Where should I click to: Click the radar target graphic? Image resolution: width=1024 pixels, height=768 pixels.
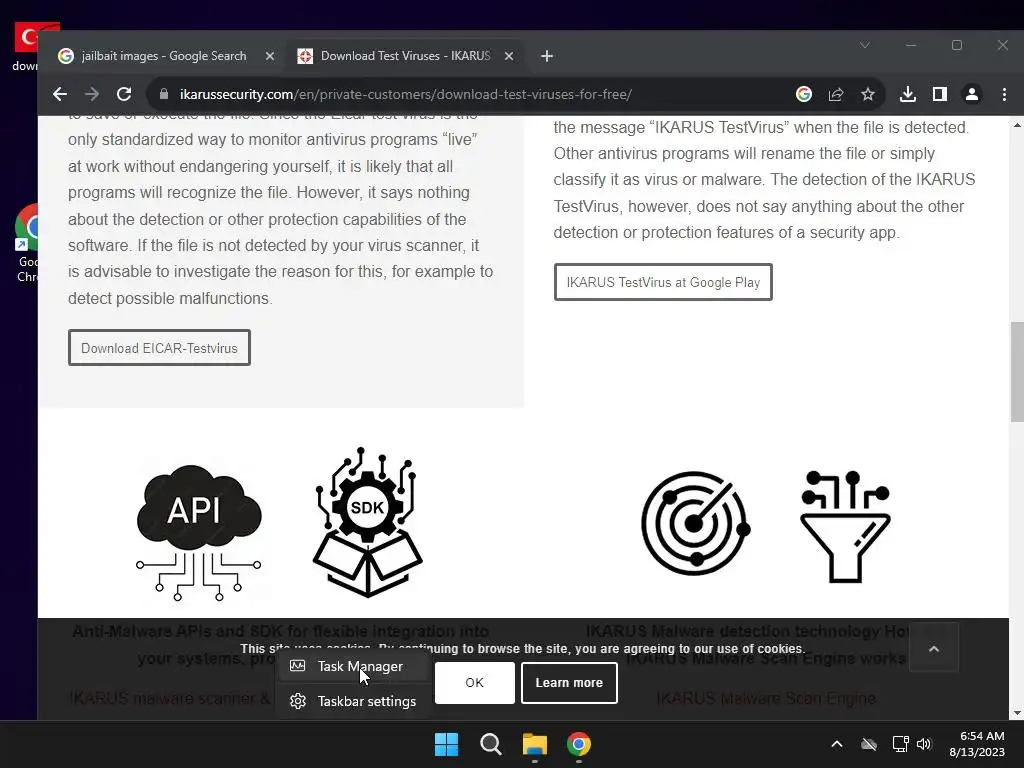[x=695, y=523]
